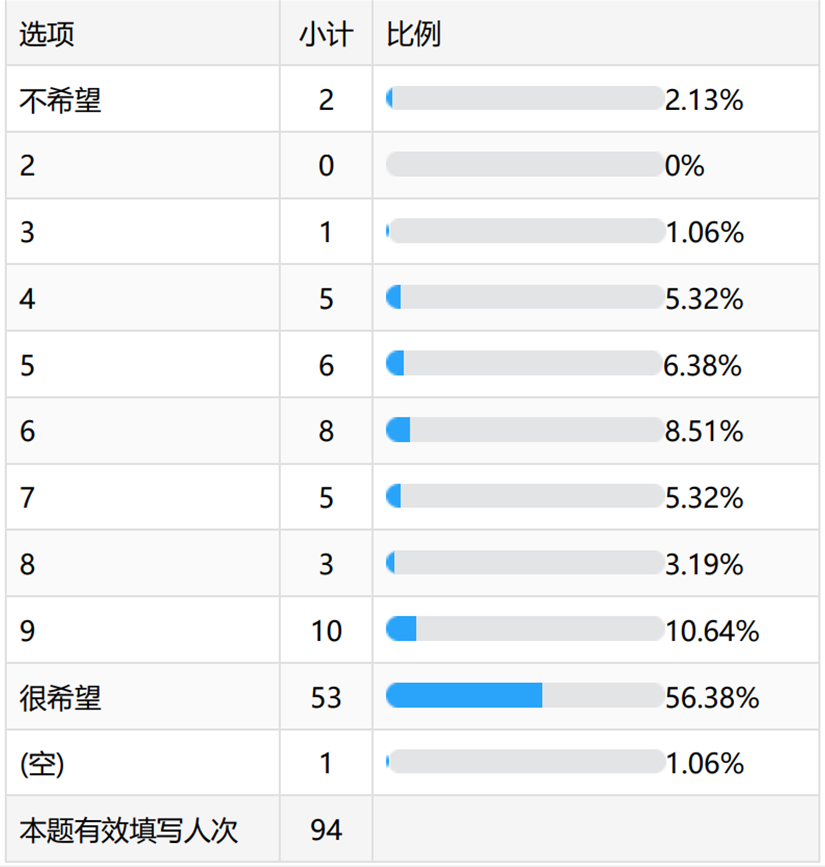The width and height of the screenshot is (825, 867).
Task: Click the 2.13% percentage value
Action: coord(704,100)
